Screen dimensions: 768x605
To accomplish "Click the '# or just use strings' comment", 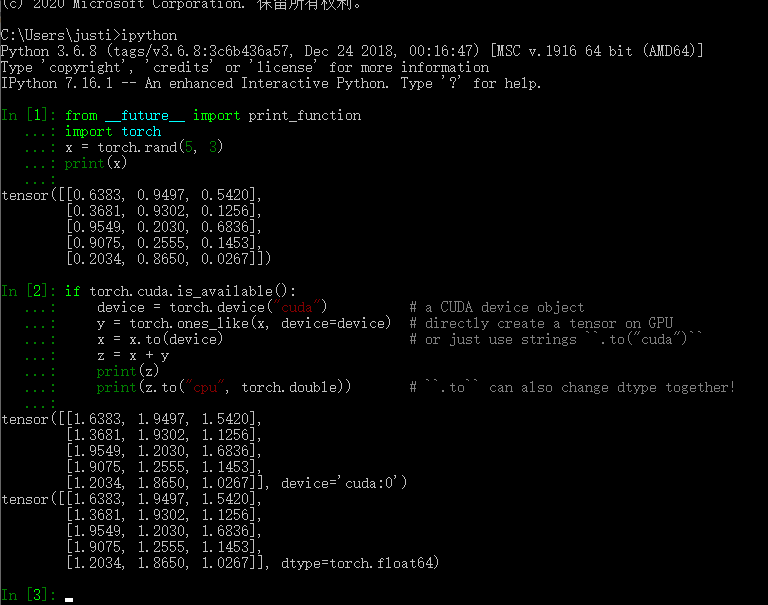I will [x=556, y=339].
